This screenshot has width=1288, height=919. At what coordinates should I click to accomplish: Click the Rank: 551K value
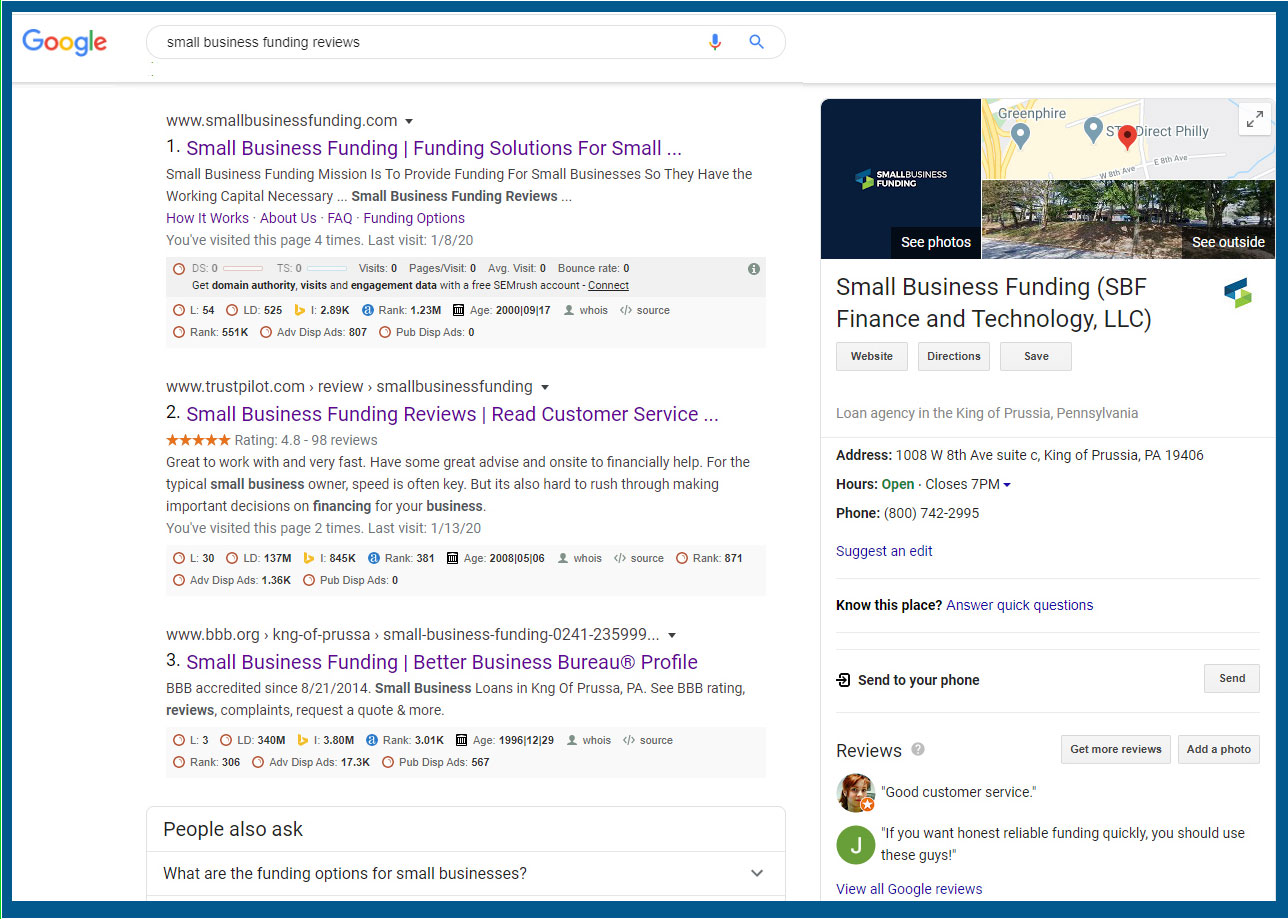coord(219,332)
